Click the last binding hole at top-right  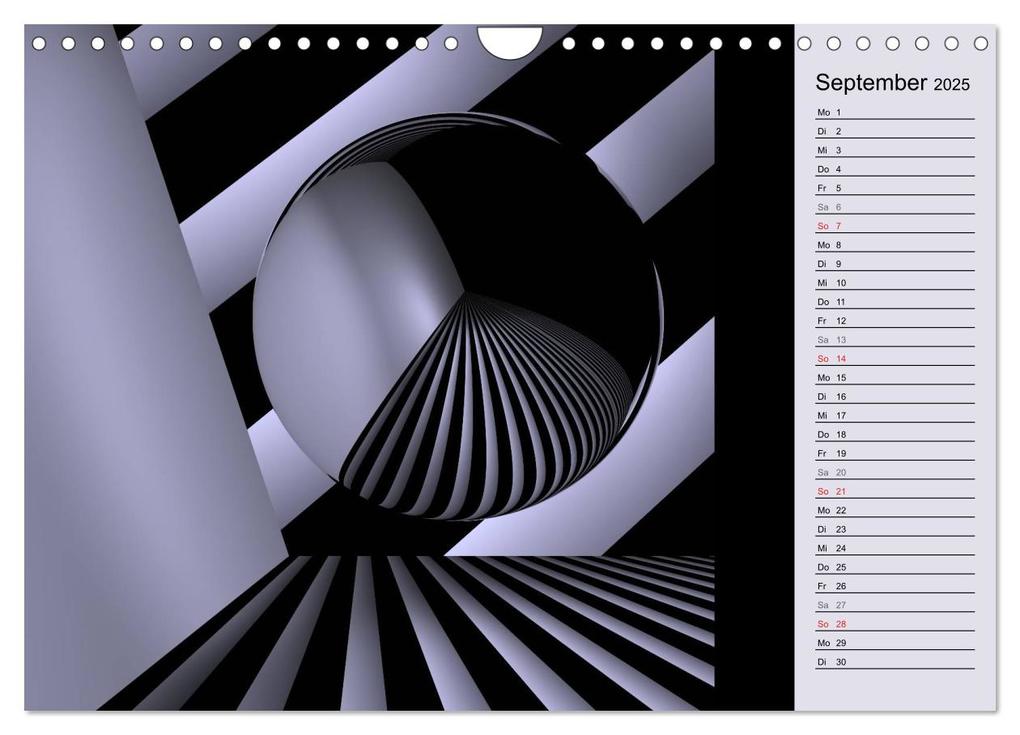981,44
